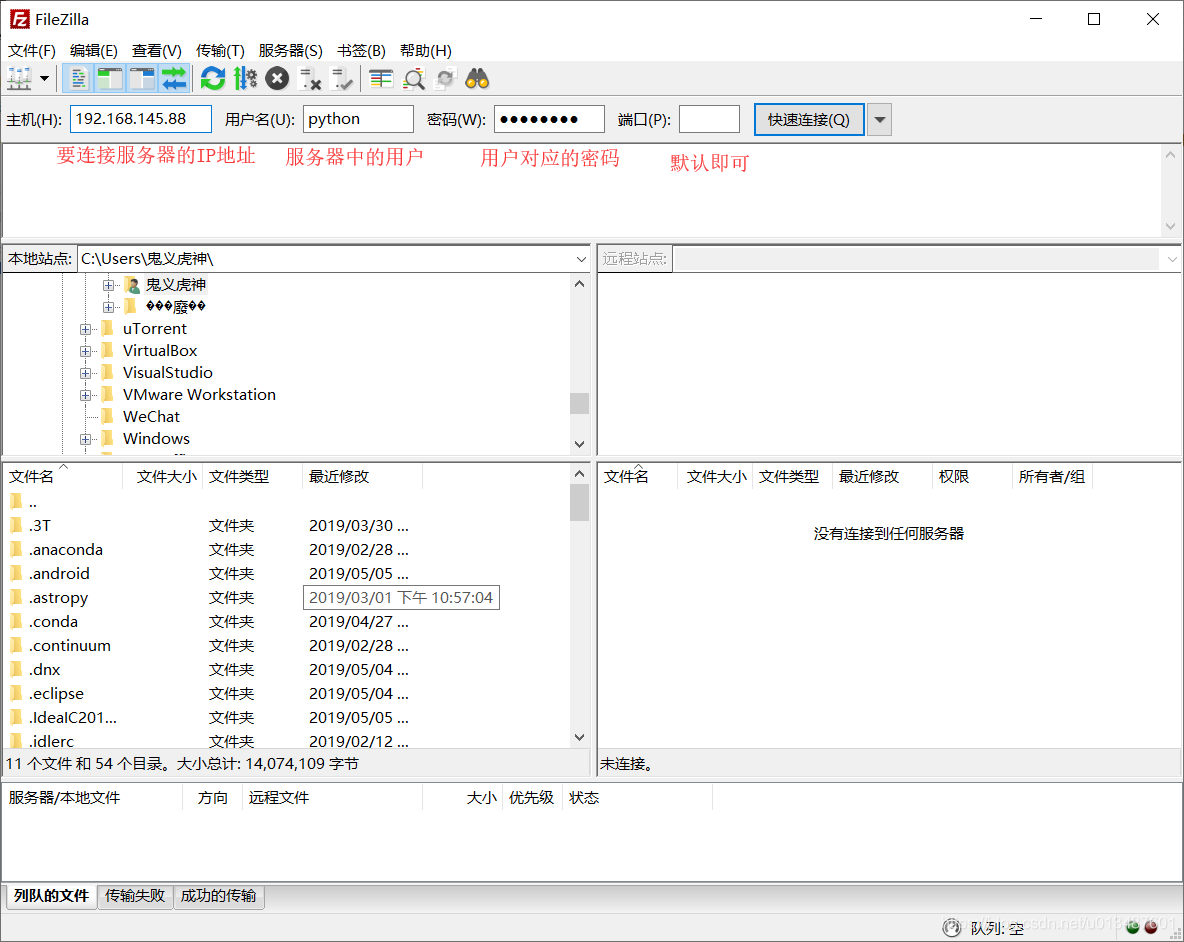Click local tree scrollbar down arrow
The height and width of the screenshot is (942, 1184).
coord(579,445)
